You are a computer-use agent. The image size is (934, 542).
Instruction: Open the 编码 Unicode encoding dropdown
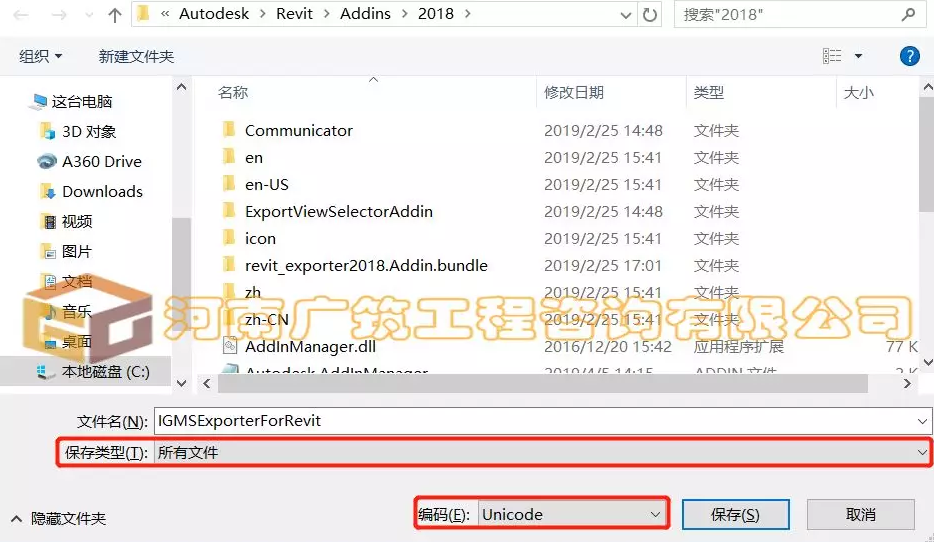[571, 514]
